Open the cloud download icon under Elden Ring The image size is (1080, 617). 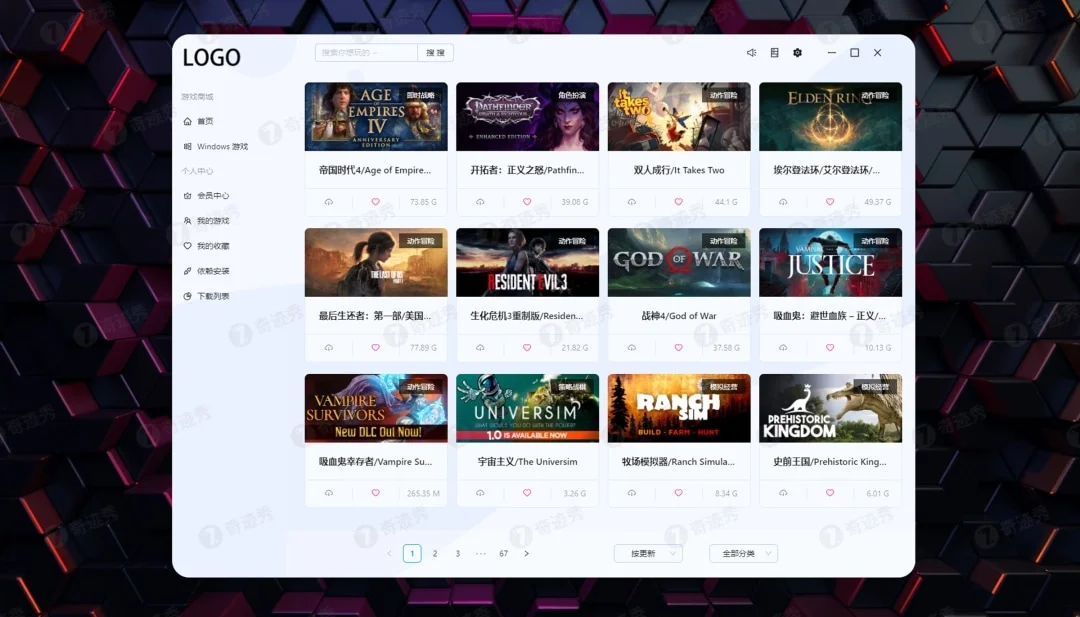point(782,201)
